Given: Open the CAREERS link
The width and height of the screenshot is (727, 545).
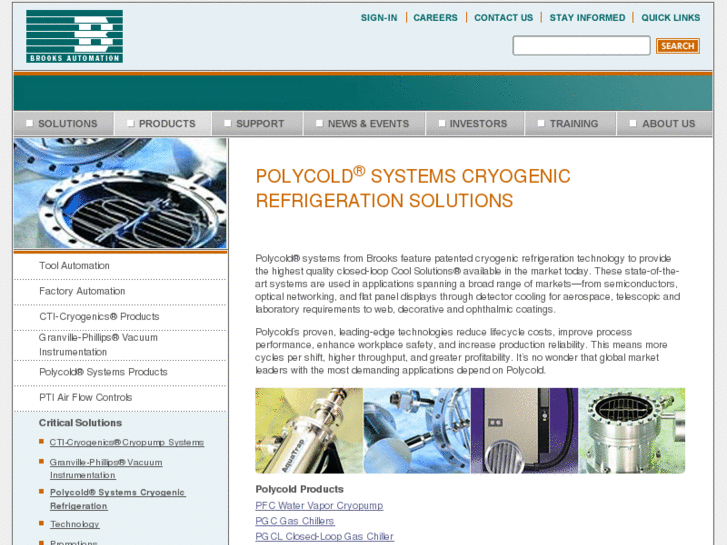Looking at the screenshot, I should (x=435, y=18).
